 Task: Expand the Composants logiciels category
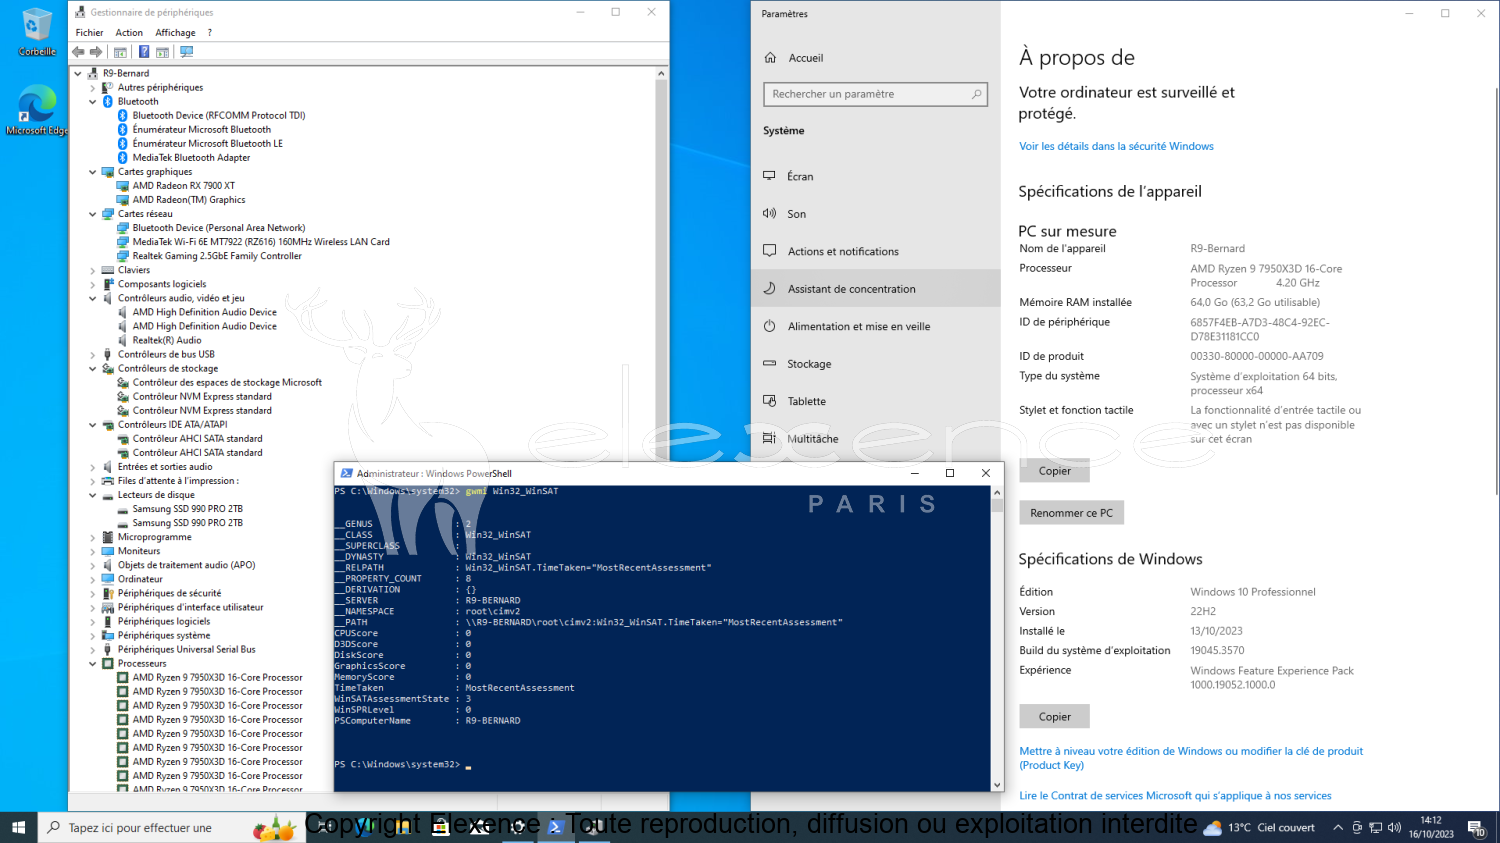93,284
